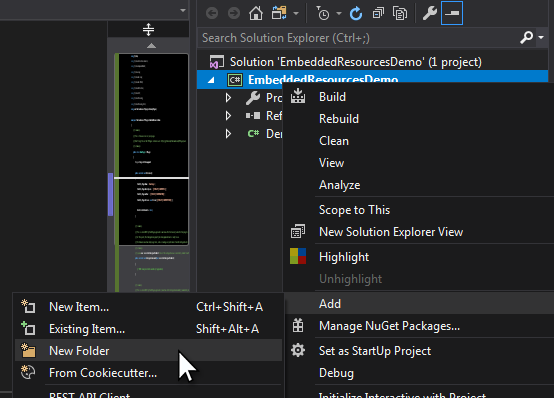554x398 pixels.
Task: Open the dropdown arrow above the editor
Action: tap(183, 10)
